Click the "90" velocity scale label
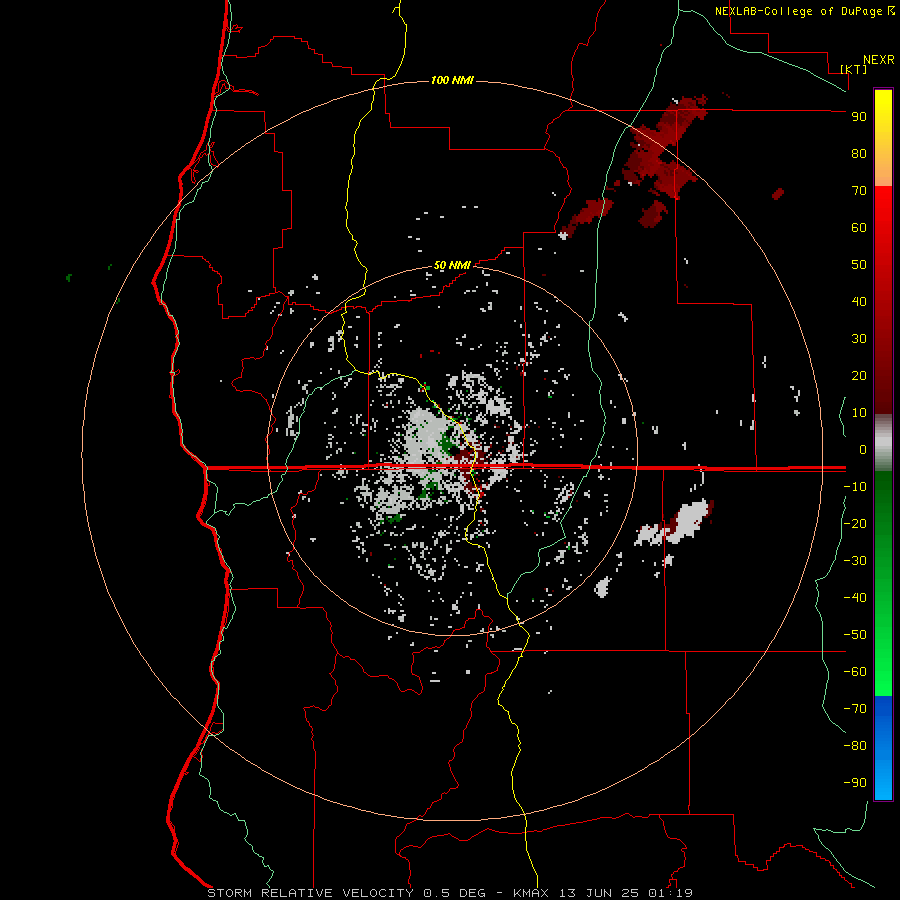 coord(859,117)
